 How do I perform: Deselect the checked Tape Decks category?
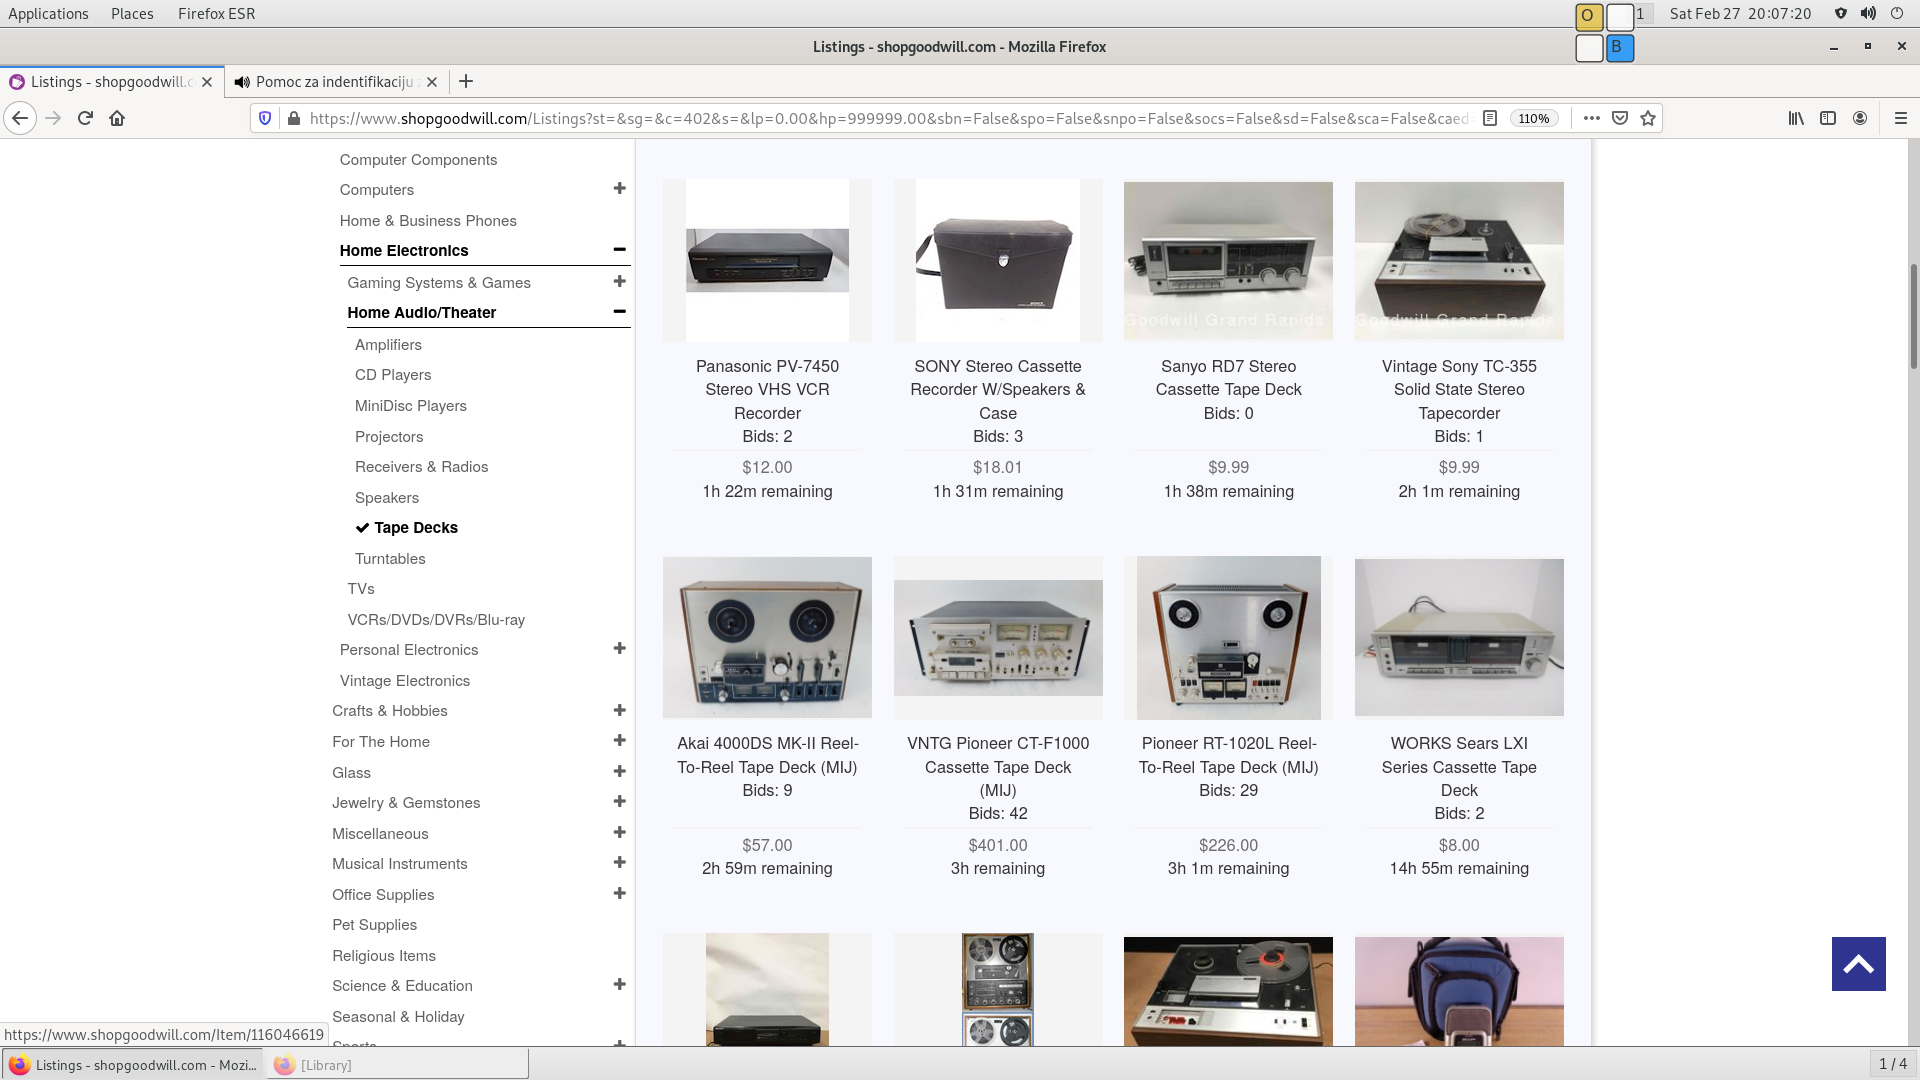point(406,528)
